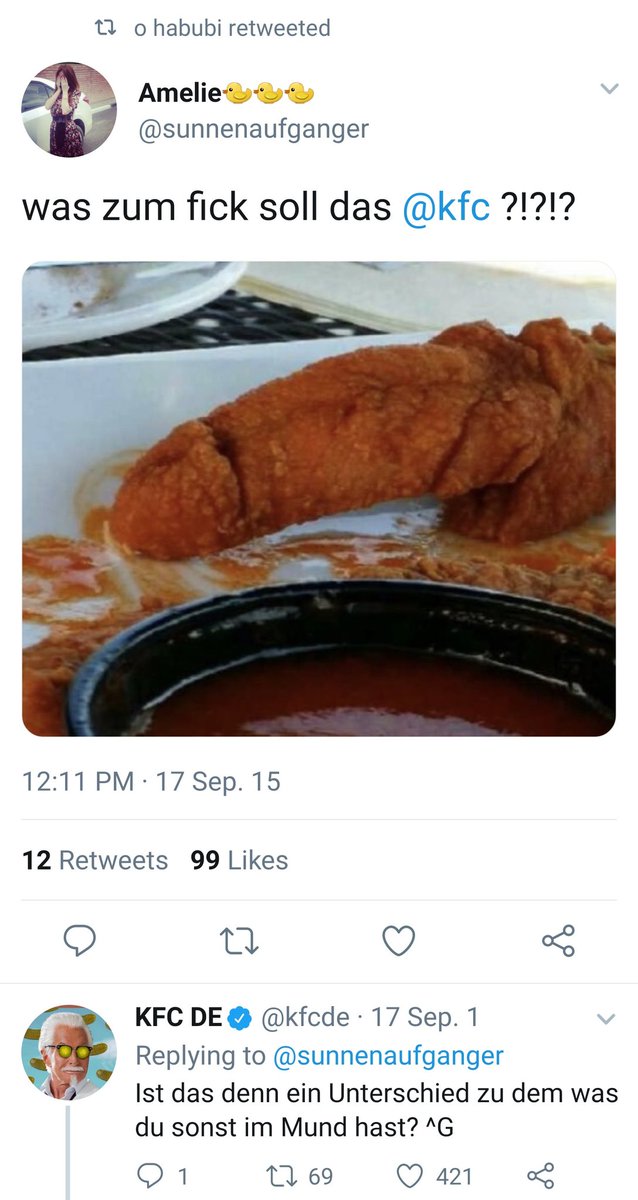
Task: Click the retweet icon beside 'o habubi retweeted'
Action: 101,28
